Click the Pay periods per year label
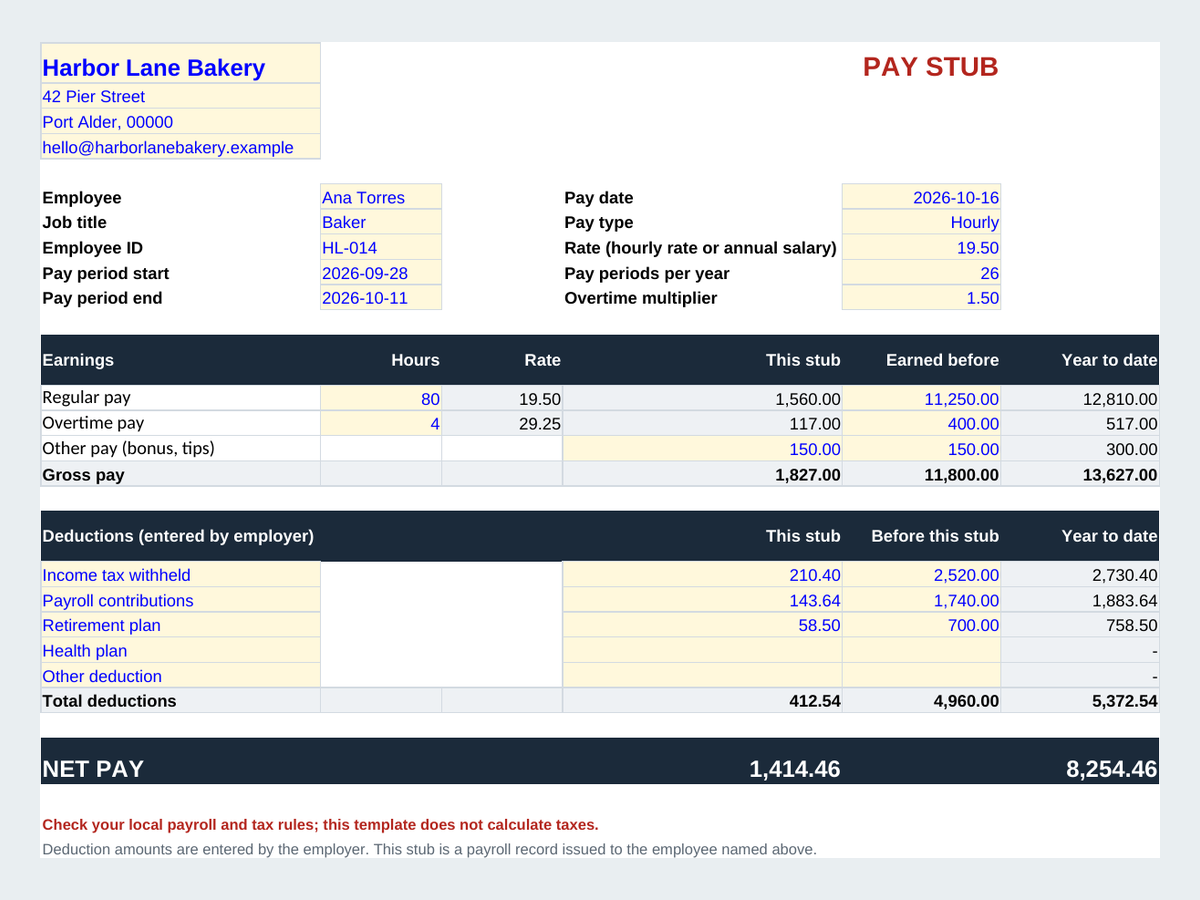Screen dimensions: 1200x900 647,273
